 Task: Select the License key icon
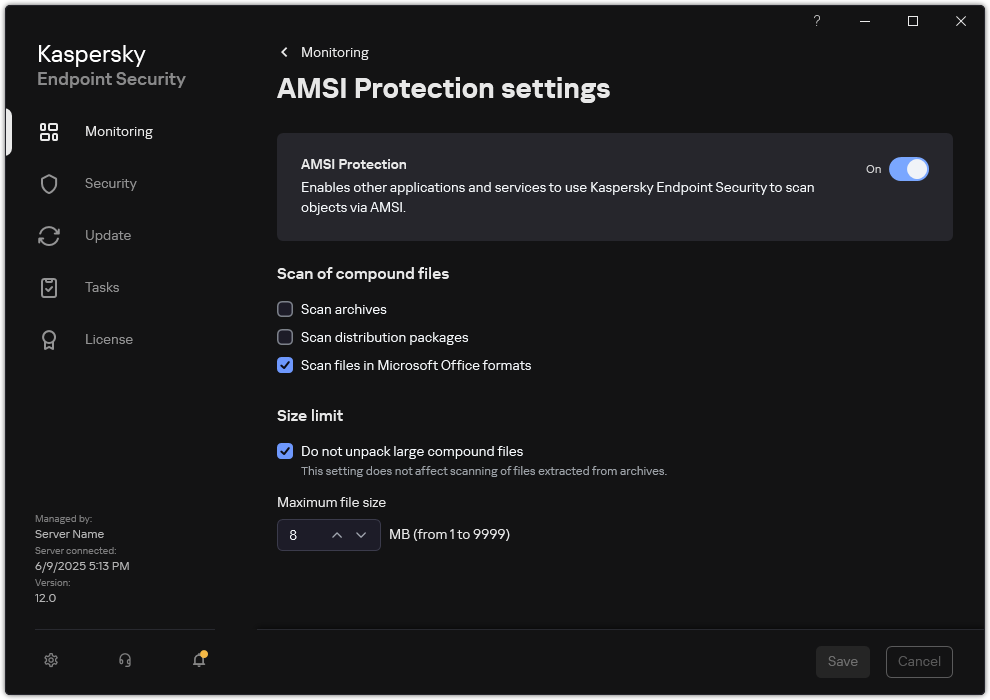(x=48, y=339)
